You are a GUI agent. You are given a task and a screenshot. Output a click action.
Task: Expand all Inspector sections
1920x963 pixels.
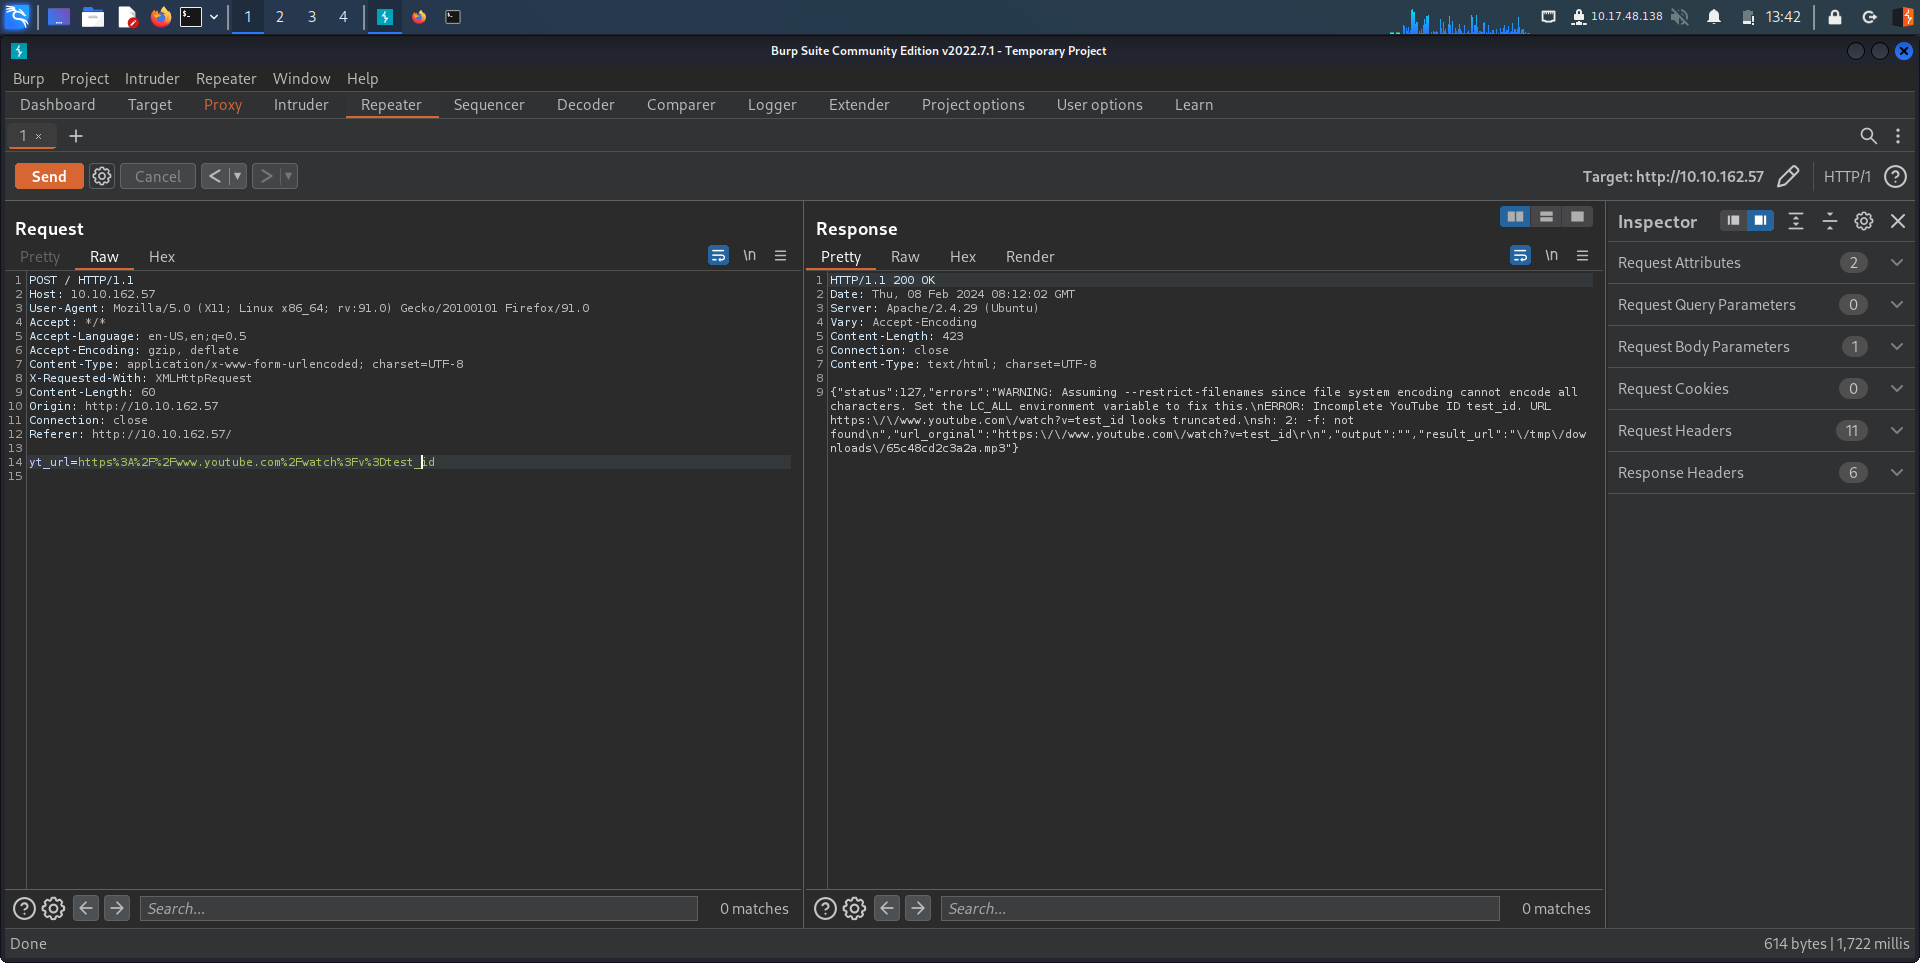(1796, 221)
